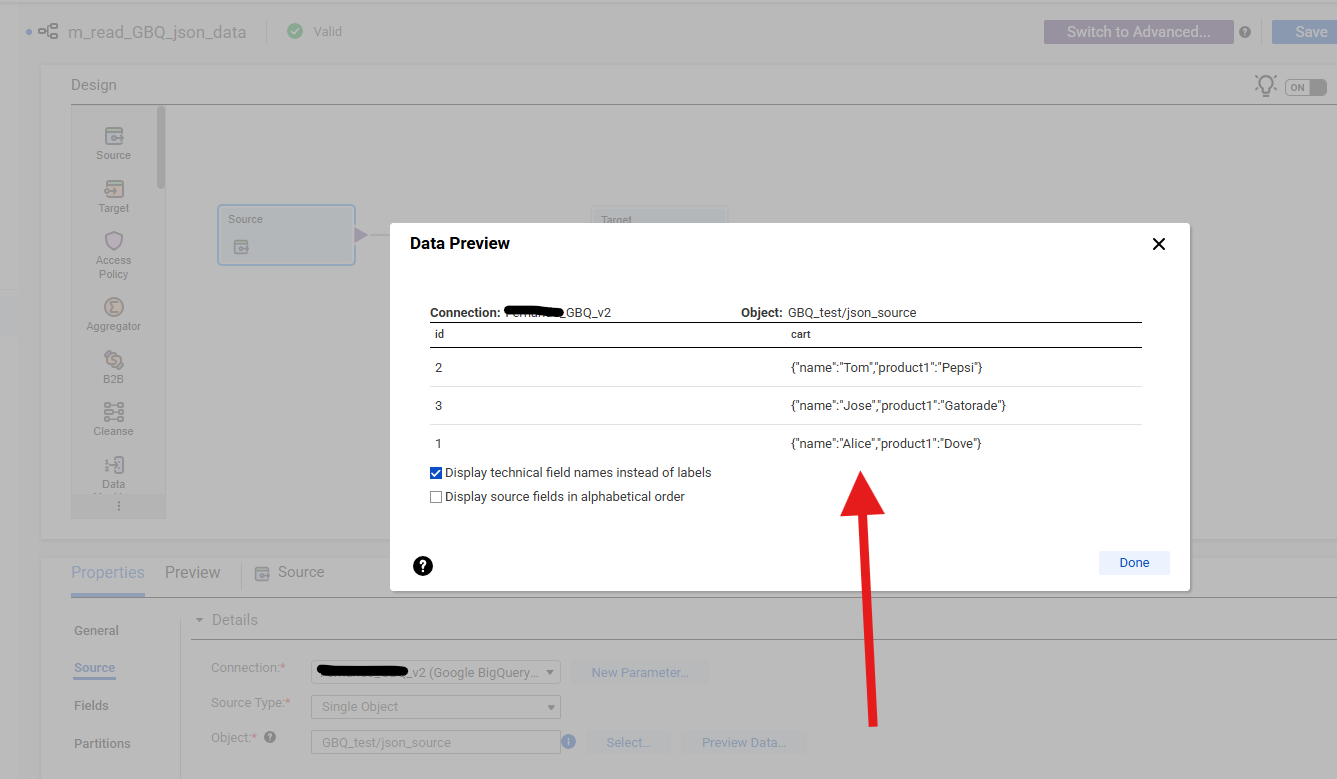The image size is (1337, 779).
Task: Click the id column header
Action: 440,335
